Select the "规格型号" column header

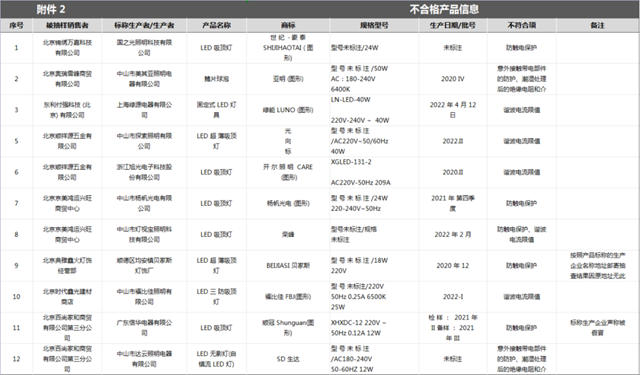(374, 25)
